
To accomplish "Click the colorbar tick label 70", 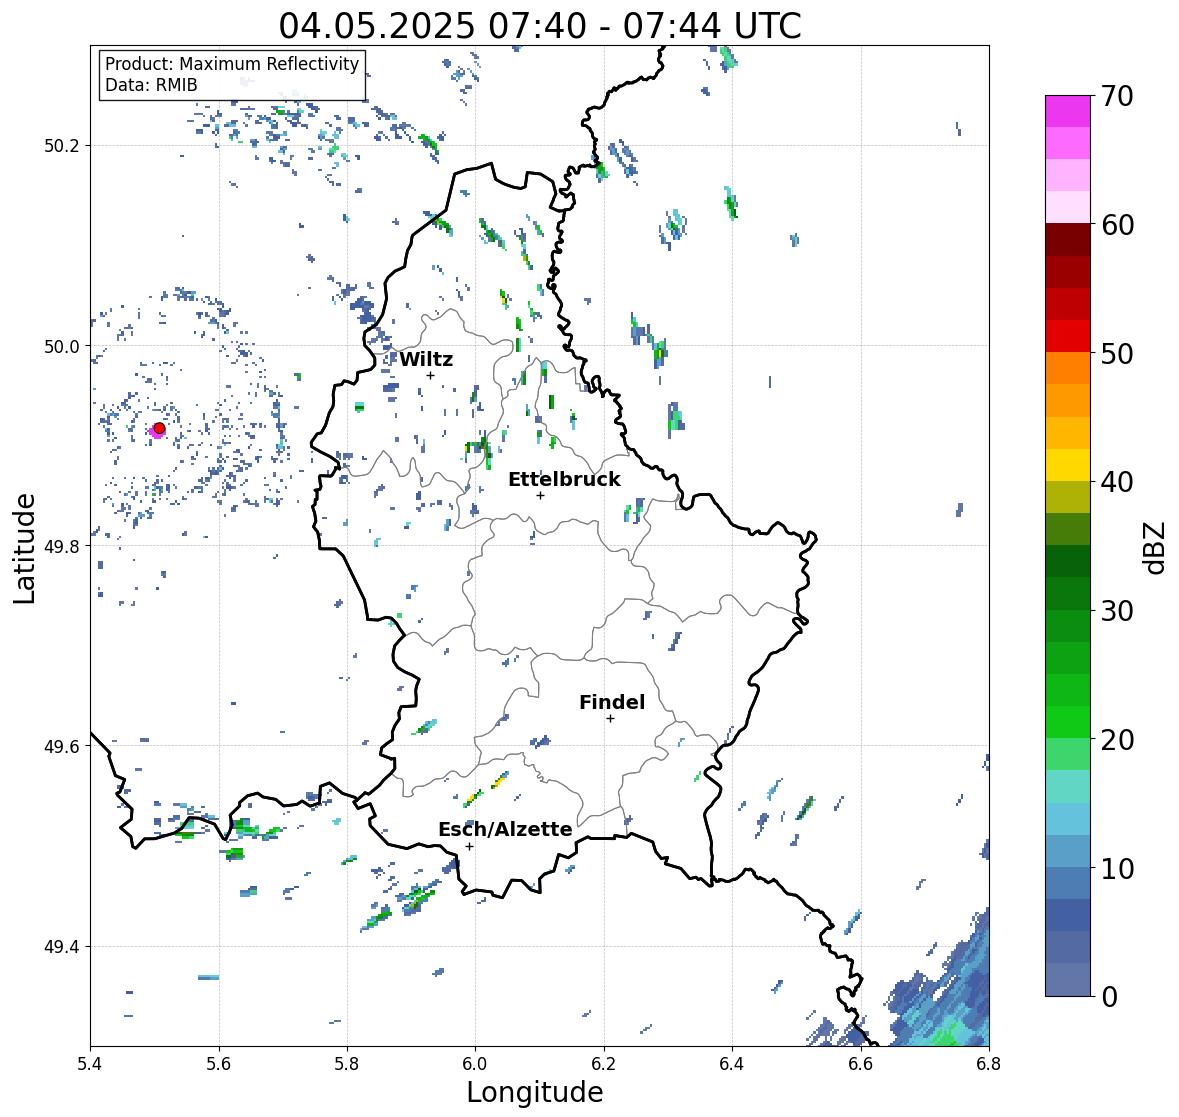I will tap(1117, 96).
